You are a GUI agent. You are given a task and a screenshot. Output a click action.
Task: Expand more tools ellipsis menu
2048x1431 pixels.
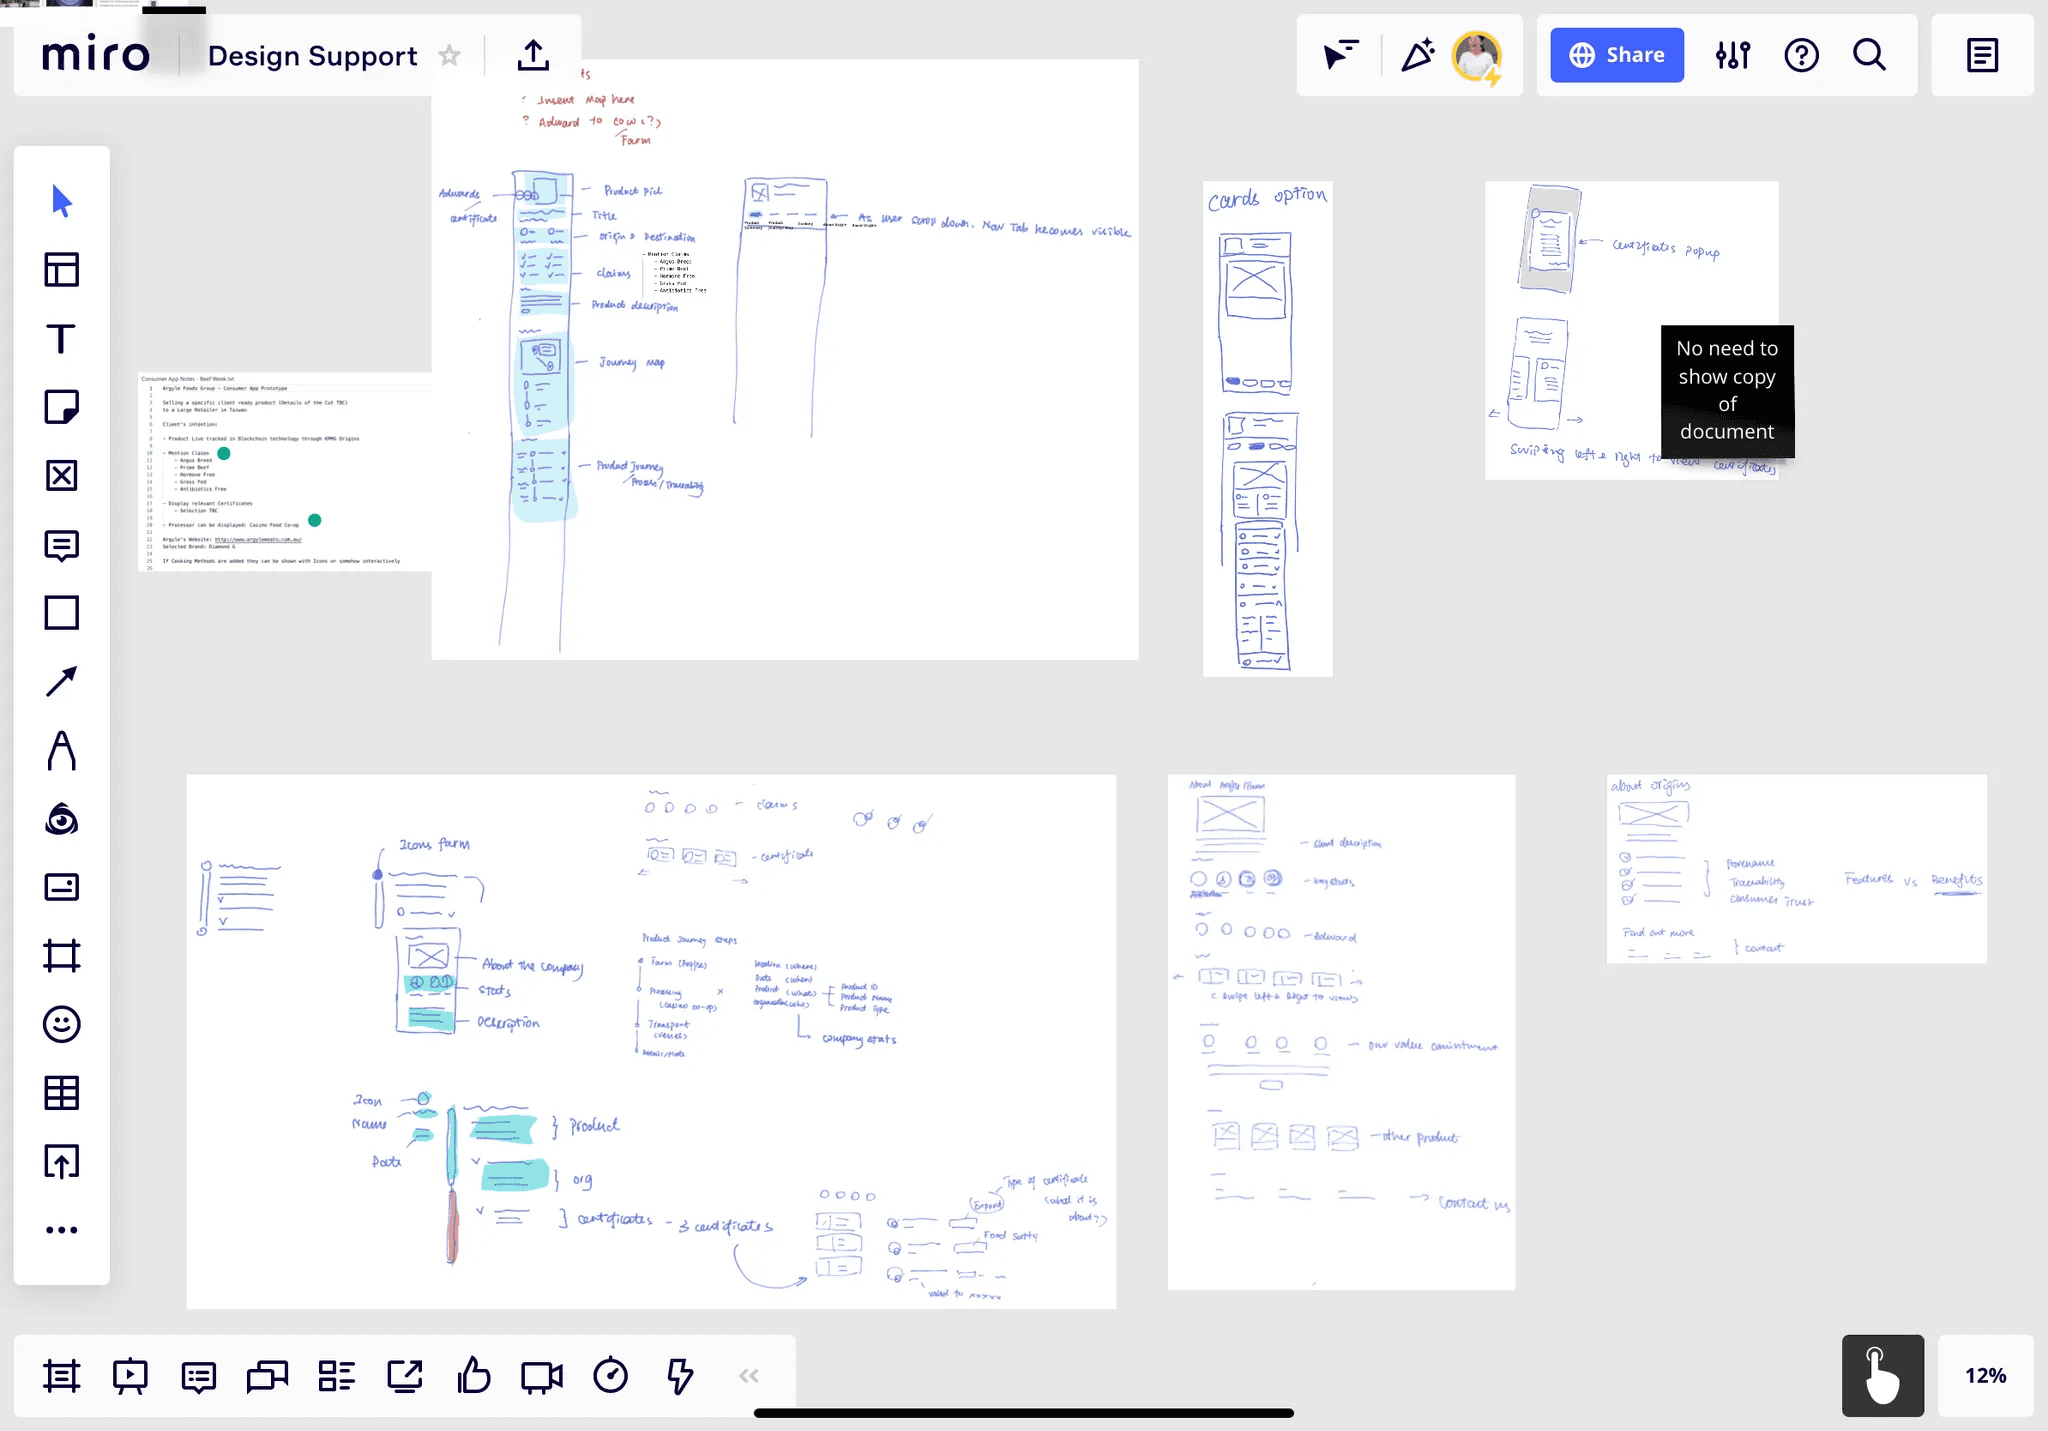61,1230
